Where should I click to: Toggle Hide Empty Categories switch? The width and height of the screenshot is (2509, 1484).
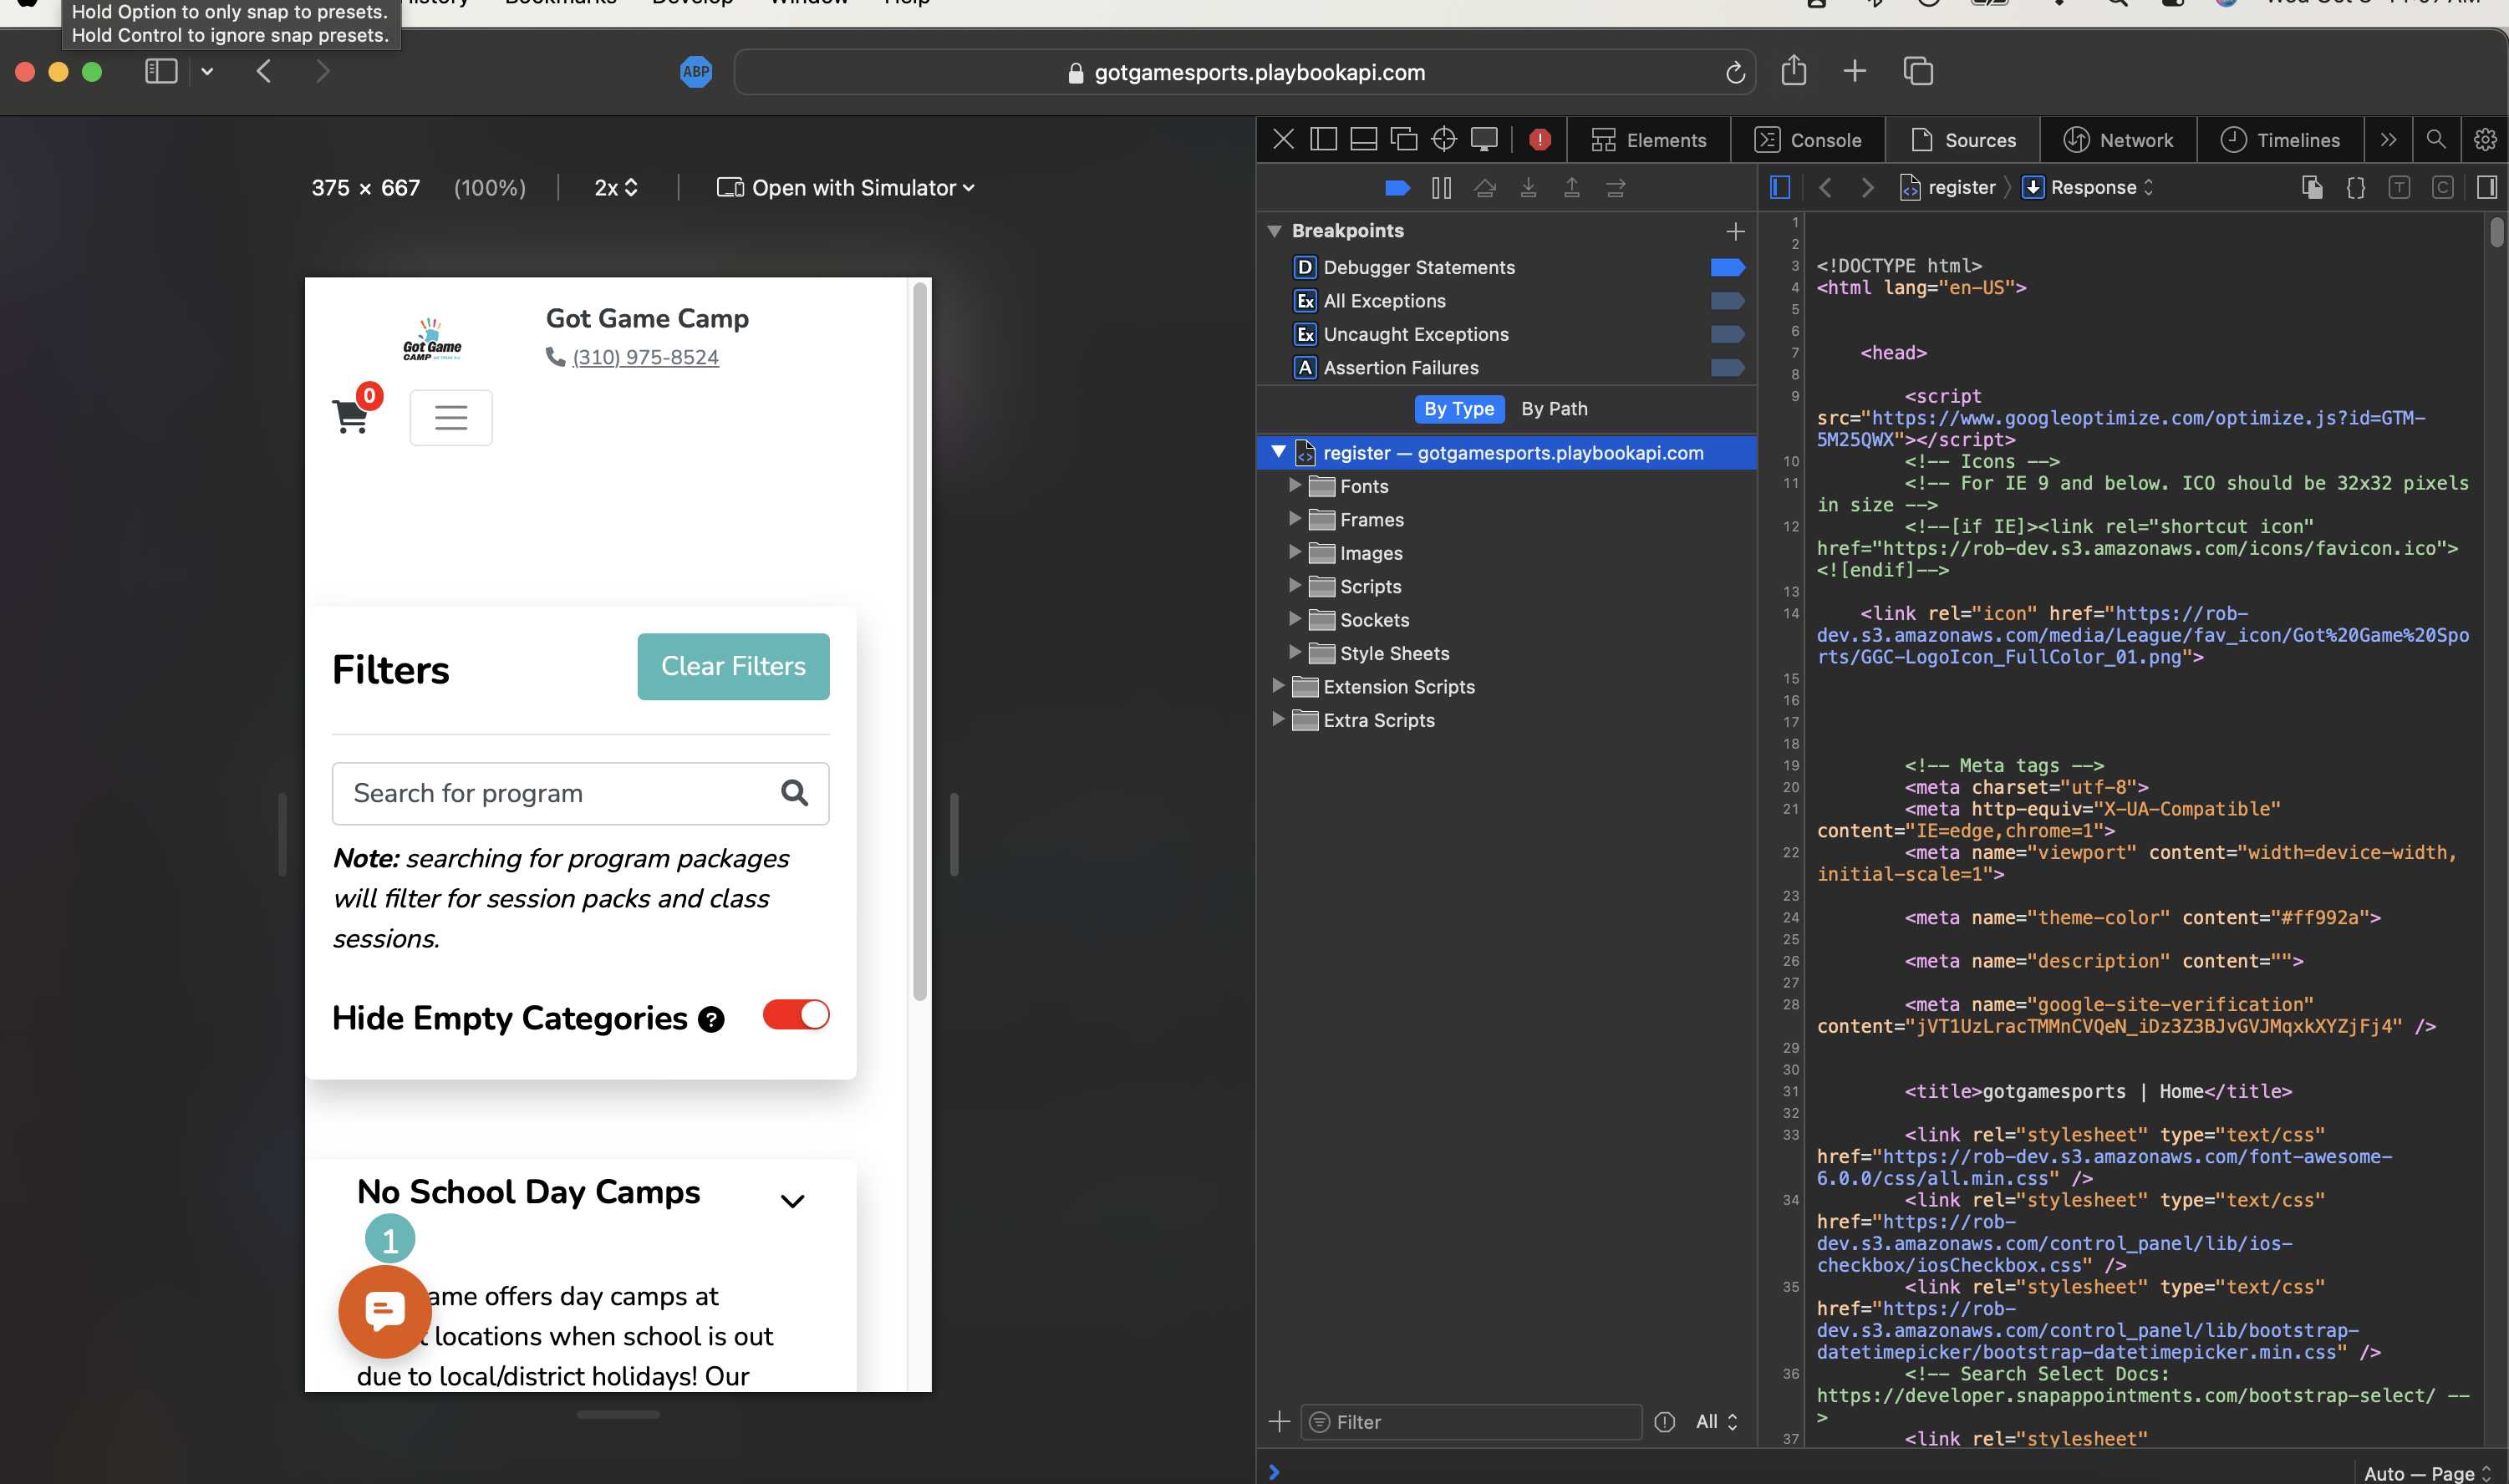[796, 1015]
